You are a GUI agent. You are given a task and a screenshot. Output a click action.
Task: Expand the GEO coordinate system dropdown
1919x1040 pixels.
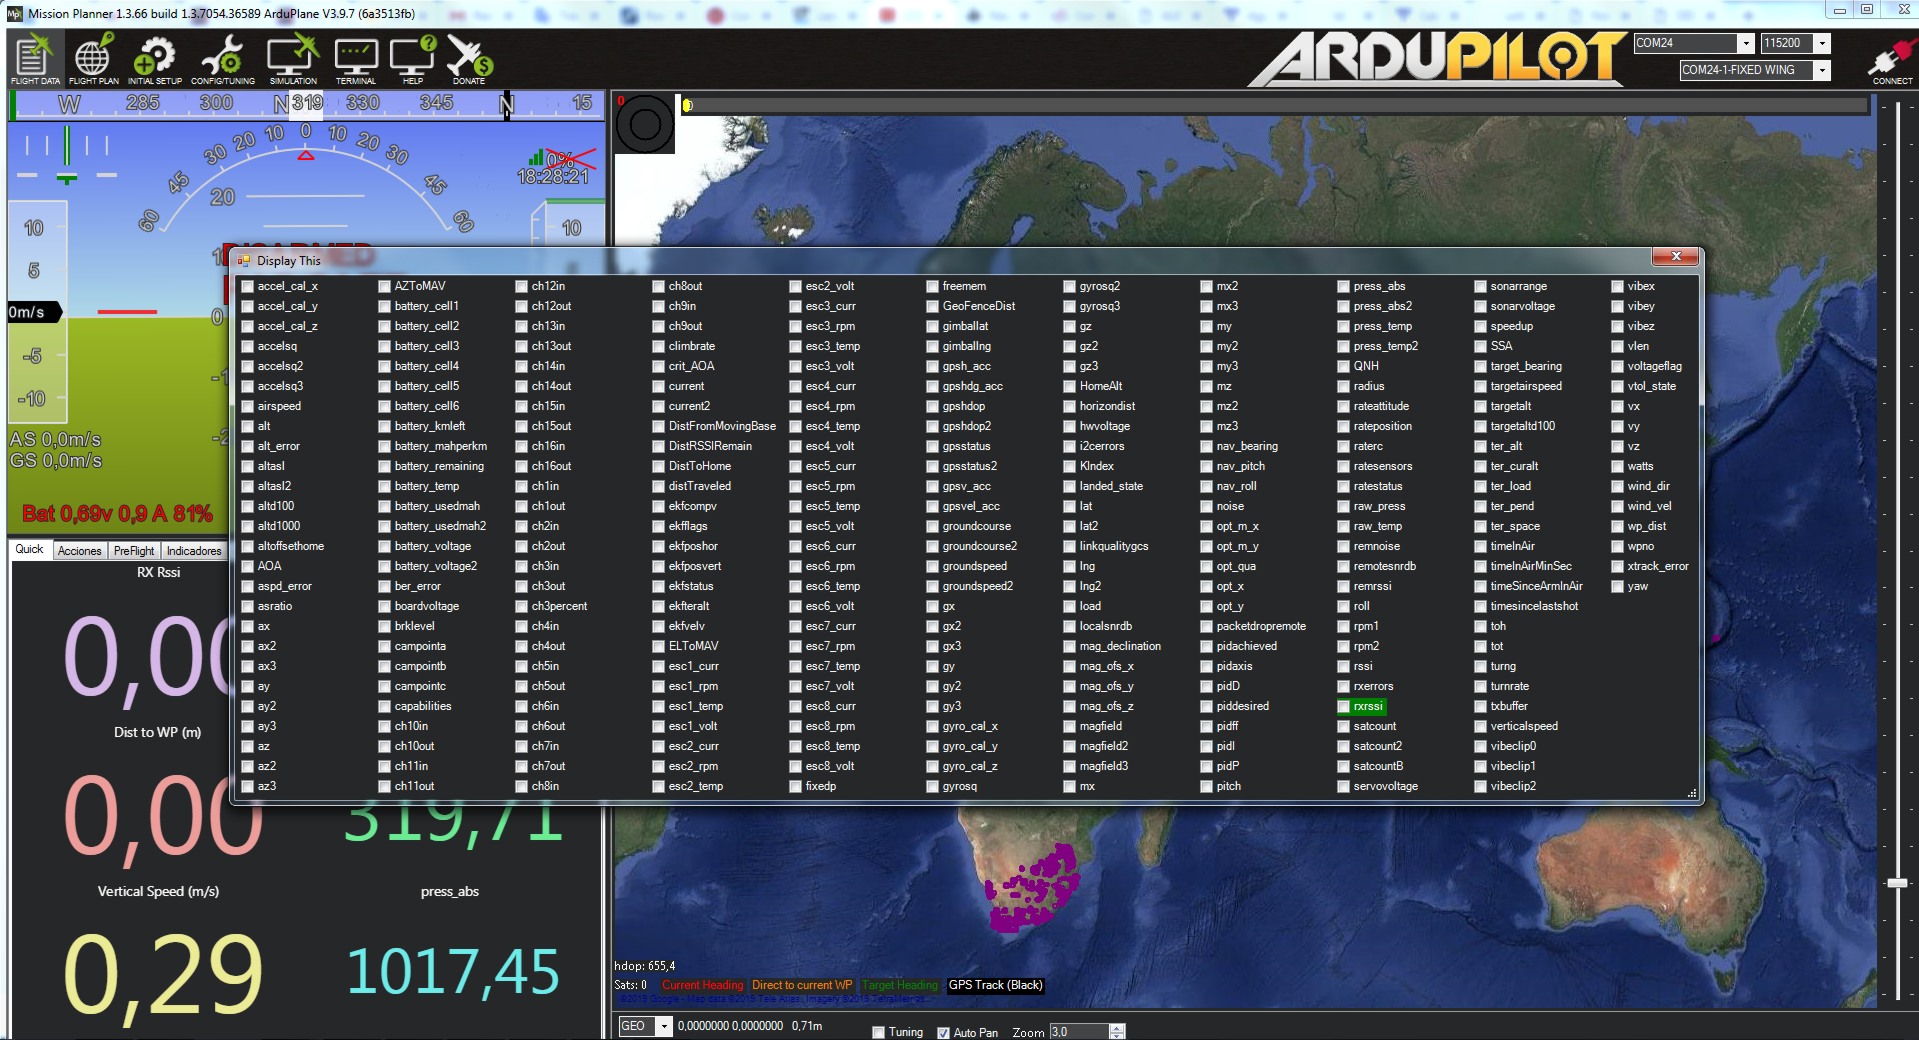click(x=663, y=1026)
